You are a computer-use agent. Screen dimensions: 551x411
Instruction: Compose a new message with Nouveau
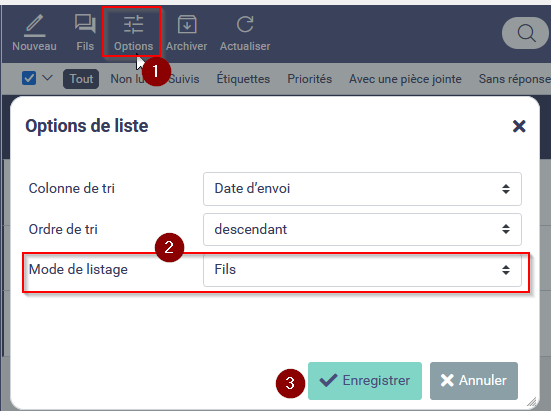(34, 33)
